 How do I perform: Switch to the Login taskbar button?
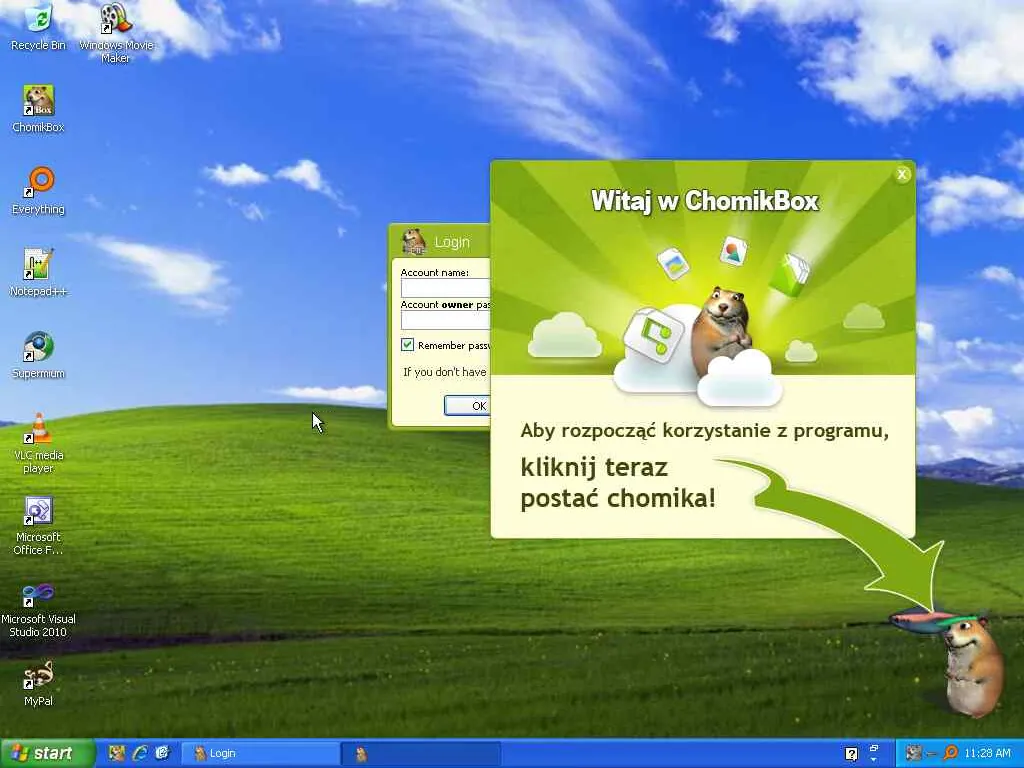[x=259, y=753]
